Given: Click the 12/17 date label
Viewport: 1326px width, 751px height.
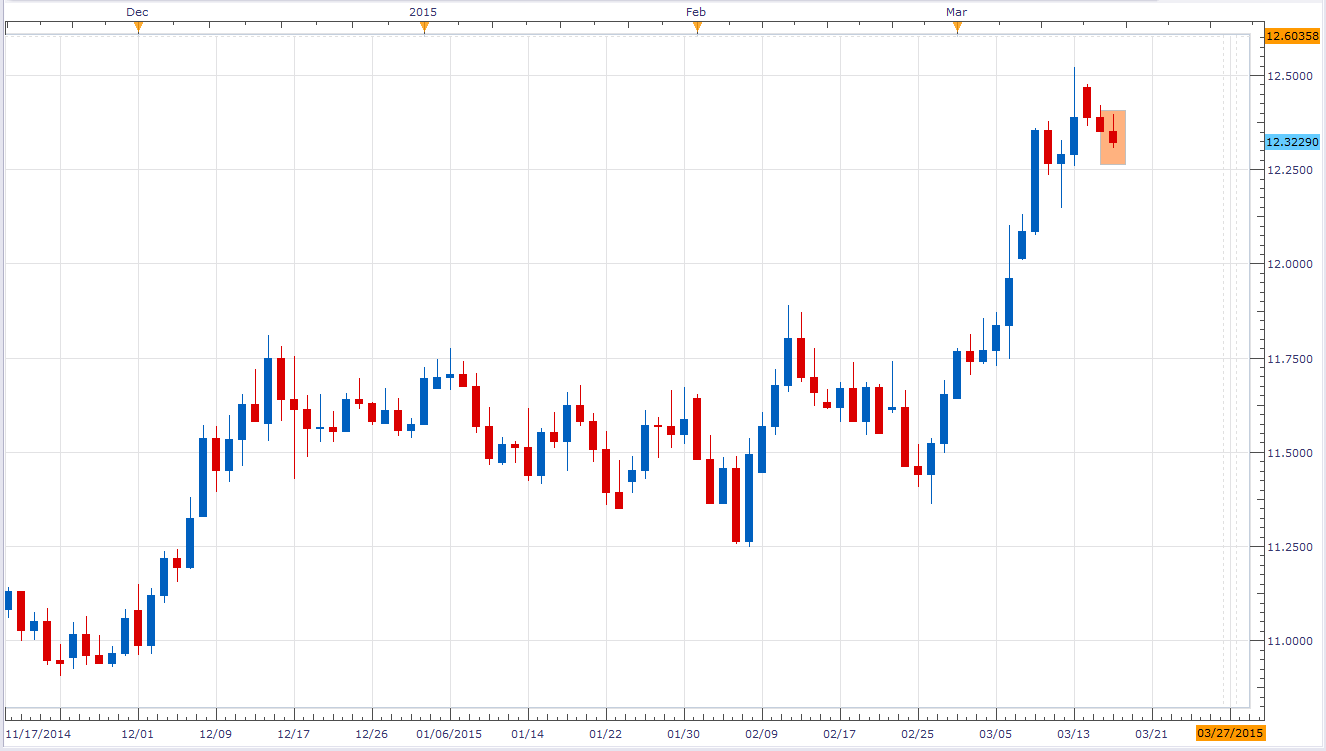Looking at the screenshot, I should point(293,733).
